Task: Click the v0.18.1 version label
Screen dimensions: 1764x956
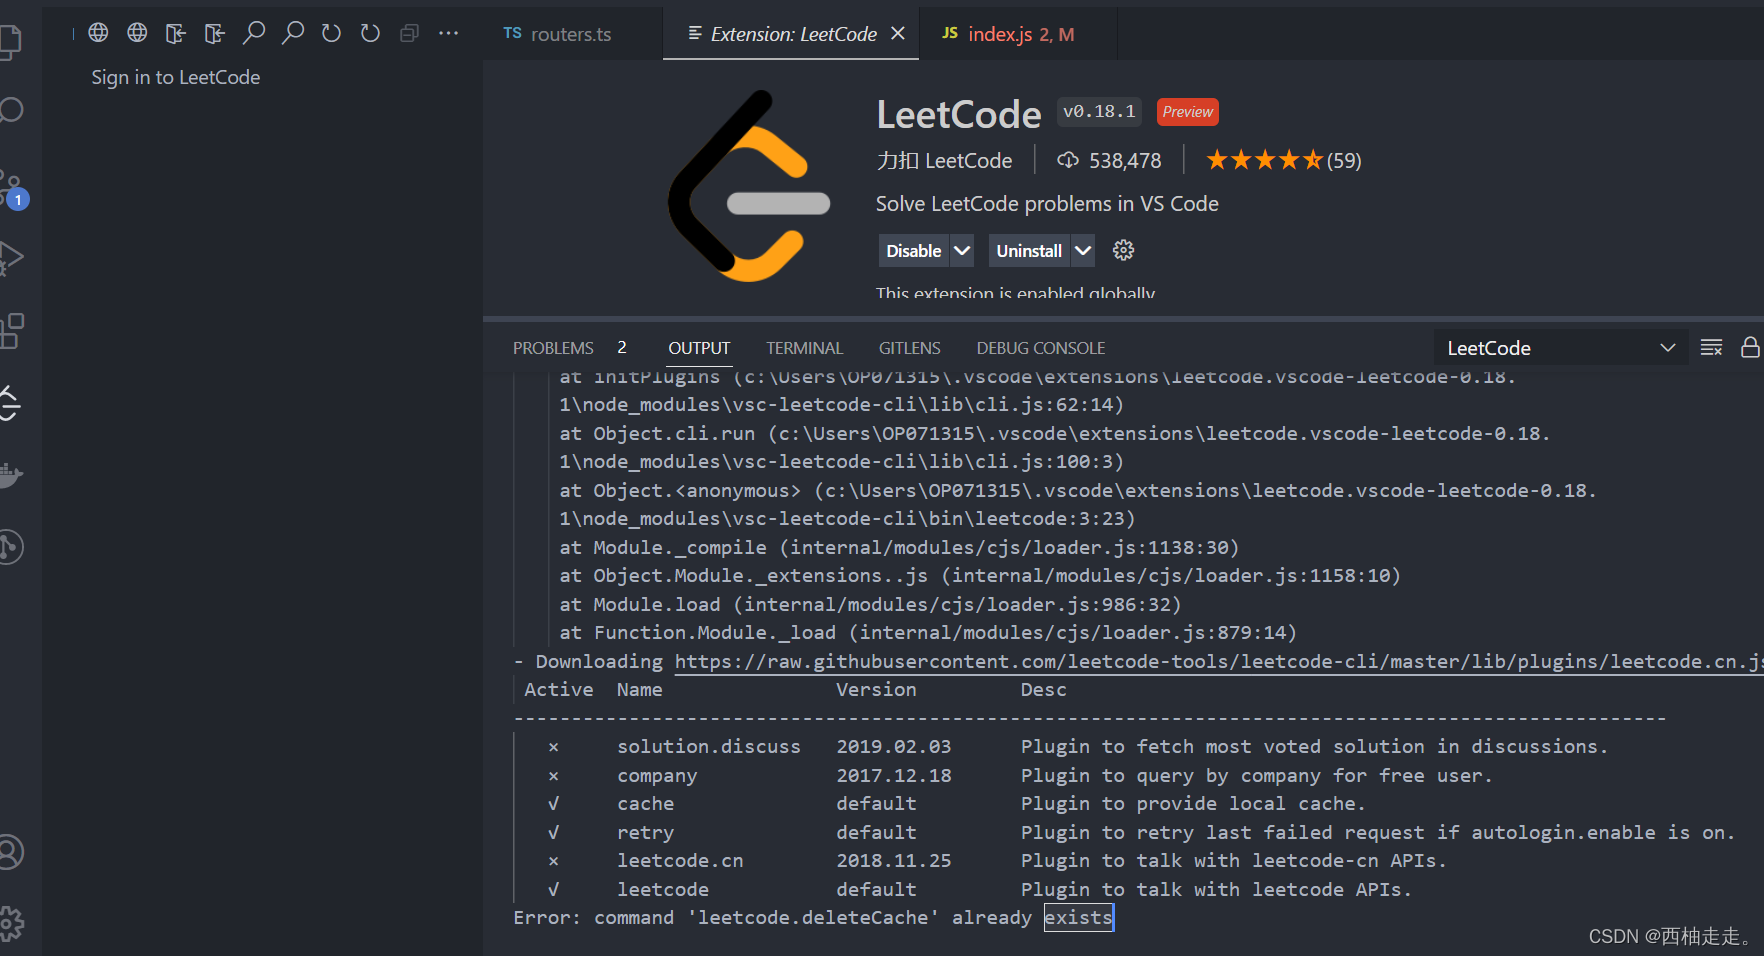Action: pyautogui.click(x=1099, y=112)
